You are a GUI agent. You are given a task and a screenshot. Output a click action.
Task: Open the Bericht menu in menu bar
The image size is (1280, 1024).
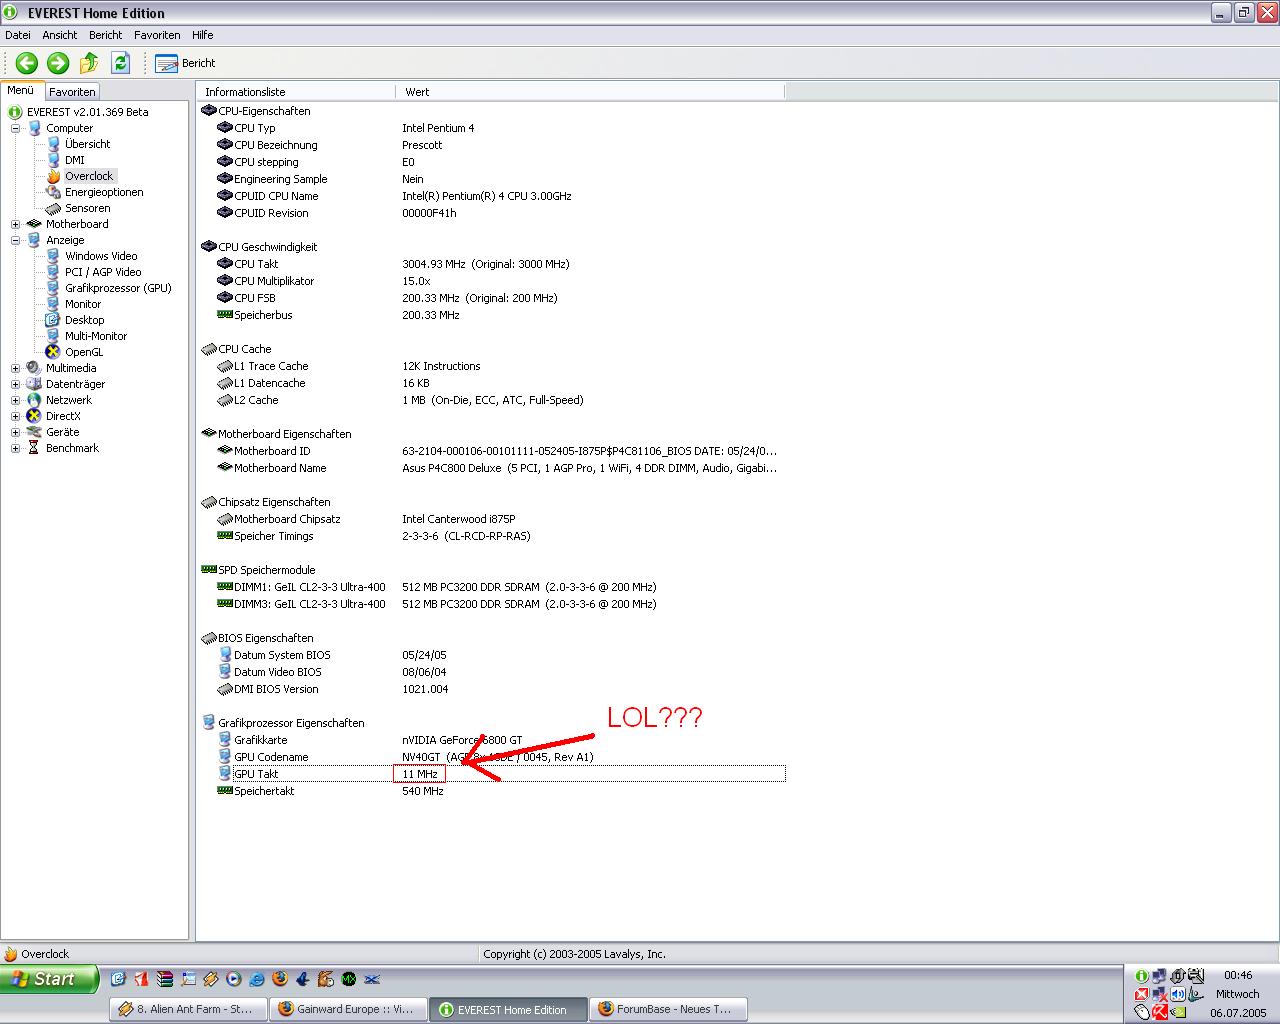[105, 35]
